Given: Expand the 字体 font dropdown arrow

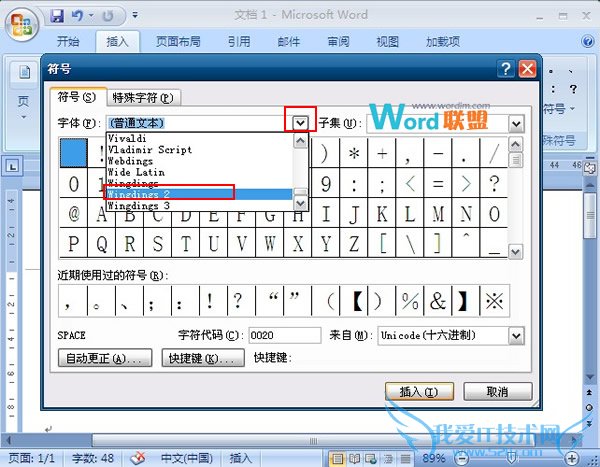Looking at the screenshot, I should pyautogui.click(x=300, y=123).
